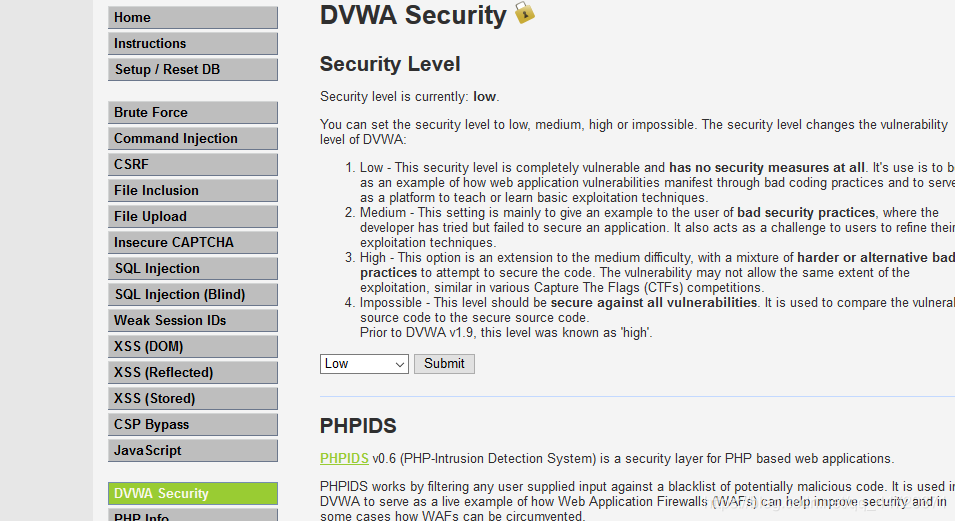Screen dimensions: 955x521
Task: Open Weak Session IDs module
Action: [192, 321]
